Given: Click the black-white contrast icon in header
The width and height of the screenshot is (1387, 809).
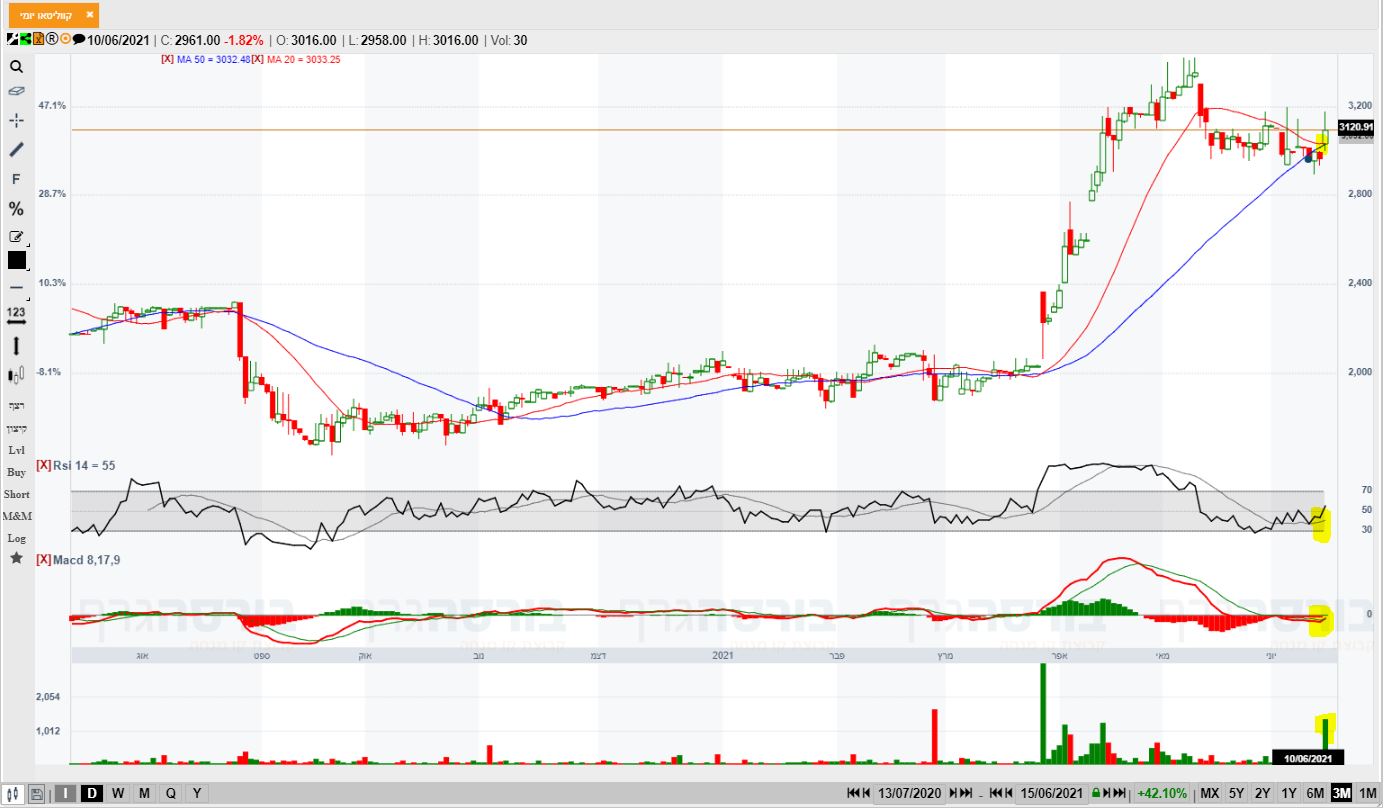Looking at the screenshot, I should (11, 40).
